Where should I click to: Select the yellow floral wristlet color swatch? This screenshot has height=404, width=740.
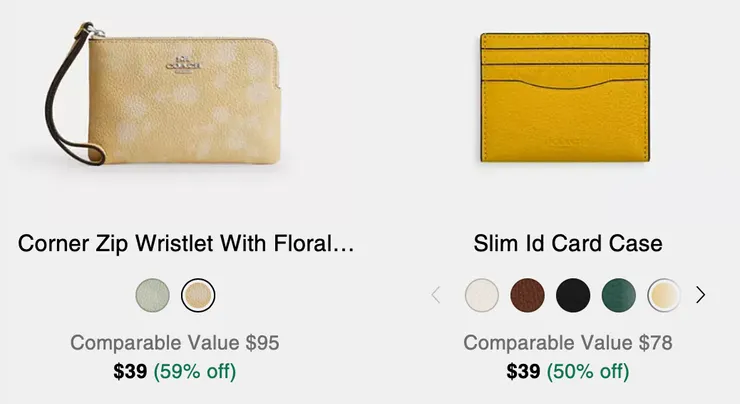198,295
